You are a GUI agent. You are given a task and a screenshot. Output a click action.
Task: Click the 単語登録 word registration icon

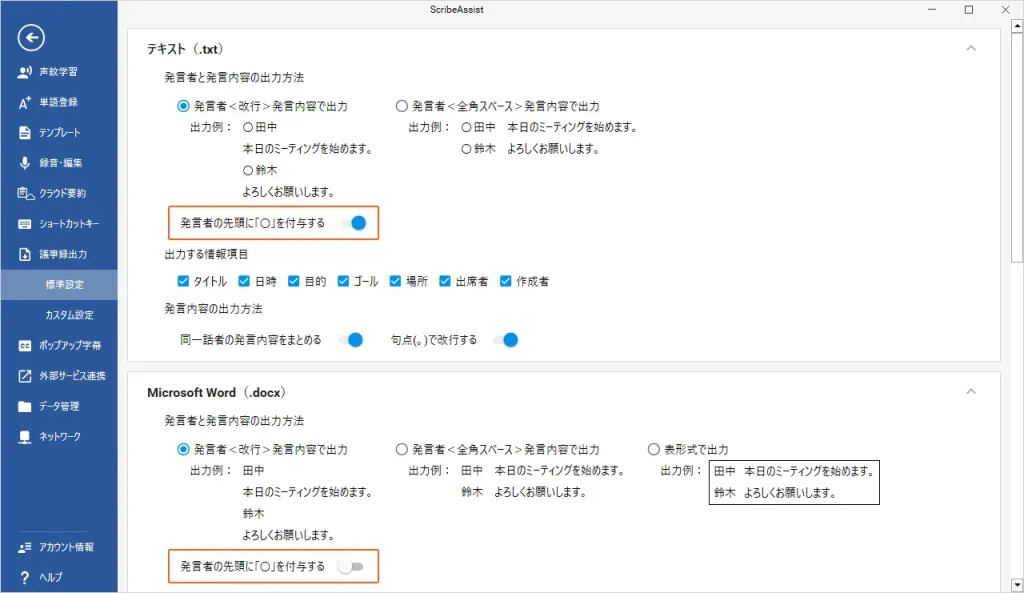[25, 102]
